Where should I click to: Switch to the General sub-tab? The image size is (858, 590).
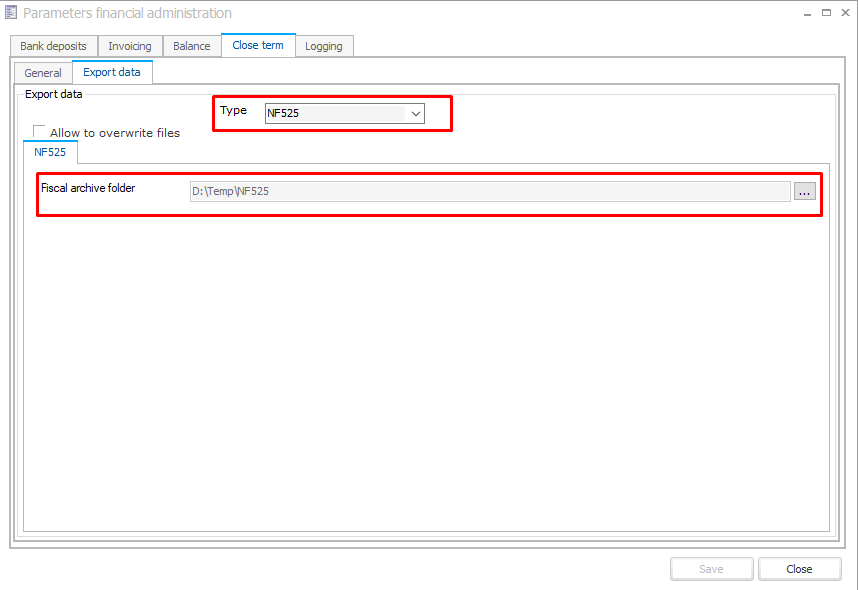(43, 73)
